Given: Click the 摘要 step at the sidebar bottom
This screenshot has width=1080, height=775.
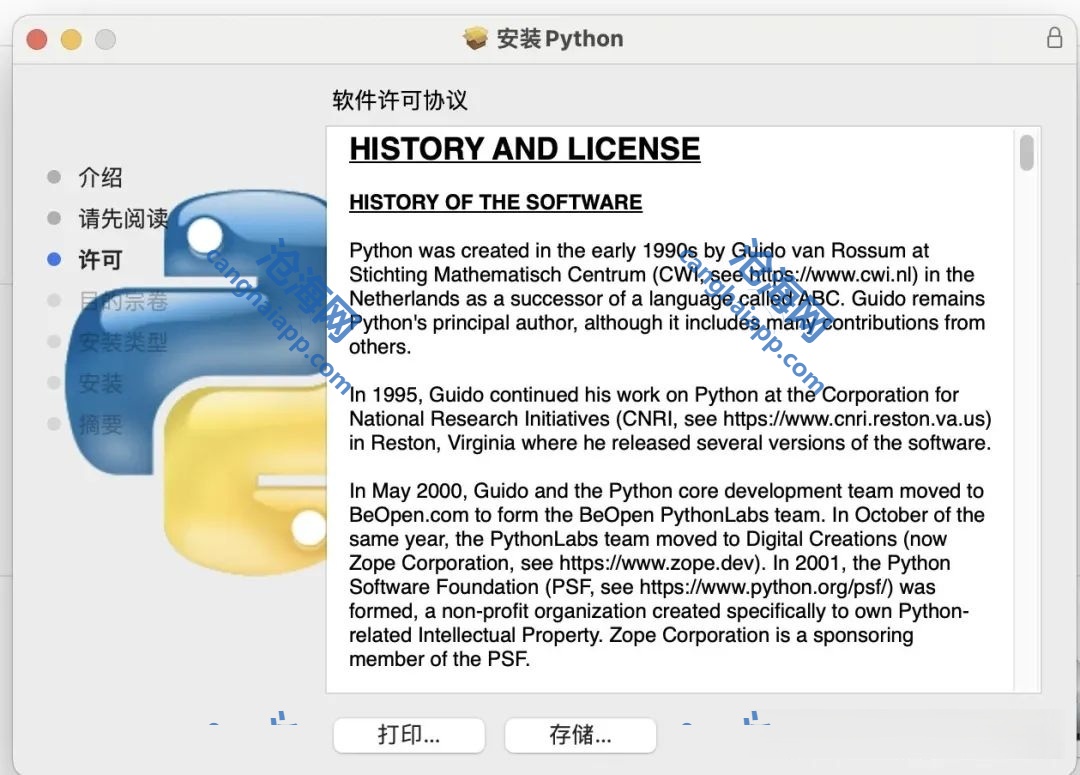Looking at the screenshot, I should tap(100, 424).
